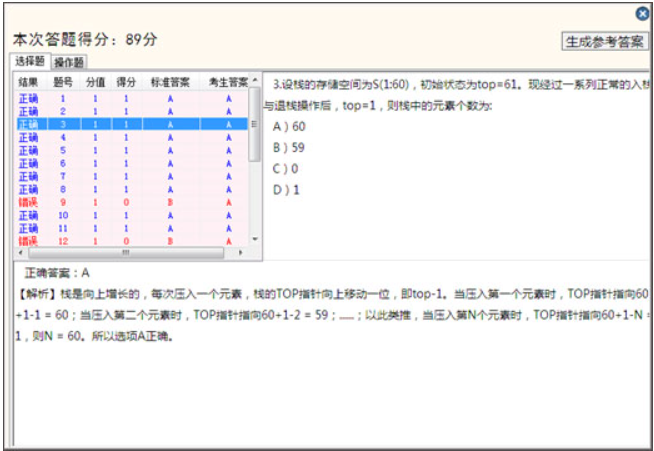Close the score results dialog
Viewport: 654px width, 451px height.
pyautogui.click(x=642, y=14)
